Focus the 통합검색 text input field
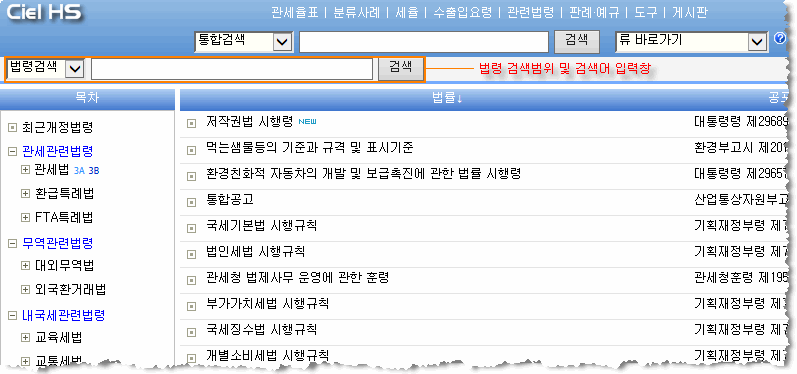 424,42
